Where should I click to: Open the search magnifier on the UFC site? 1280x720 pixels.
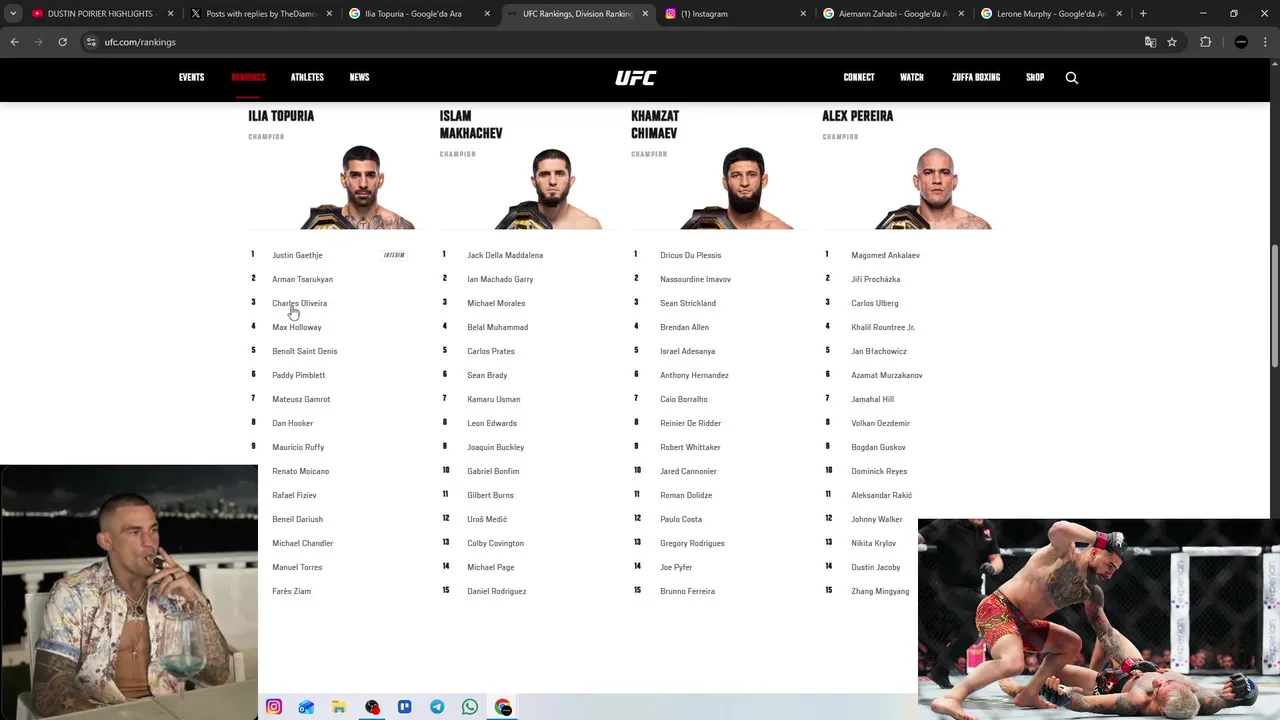1071,78
